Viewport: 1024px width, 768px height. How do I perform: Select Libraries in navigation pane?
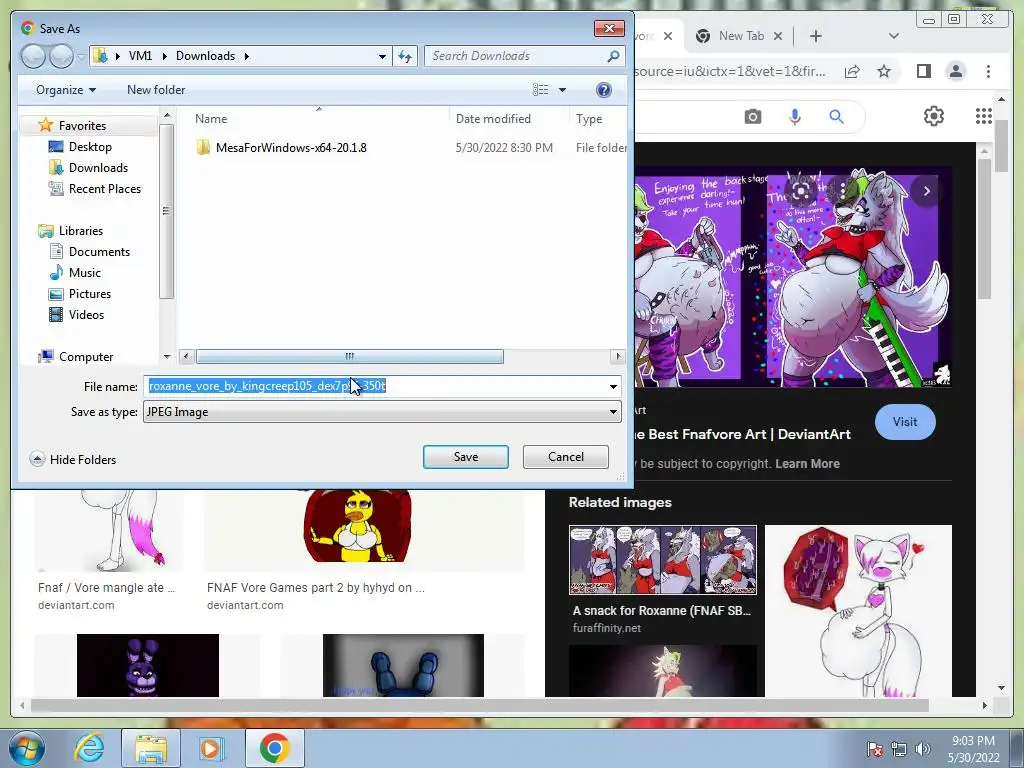pyautogui.click(x=80, y=231)
